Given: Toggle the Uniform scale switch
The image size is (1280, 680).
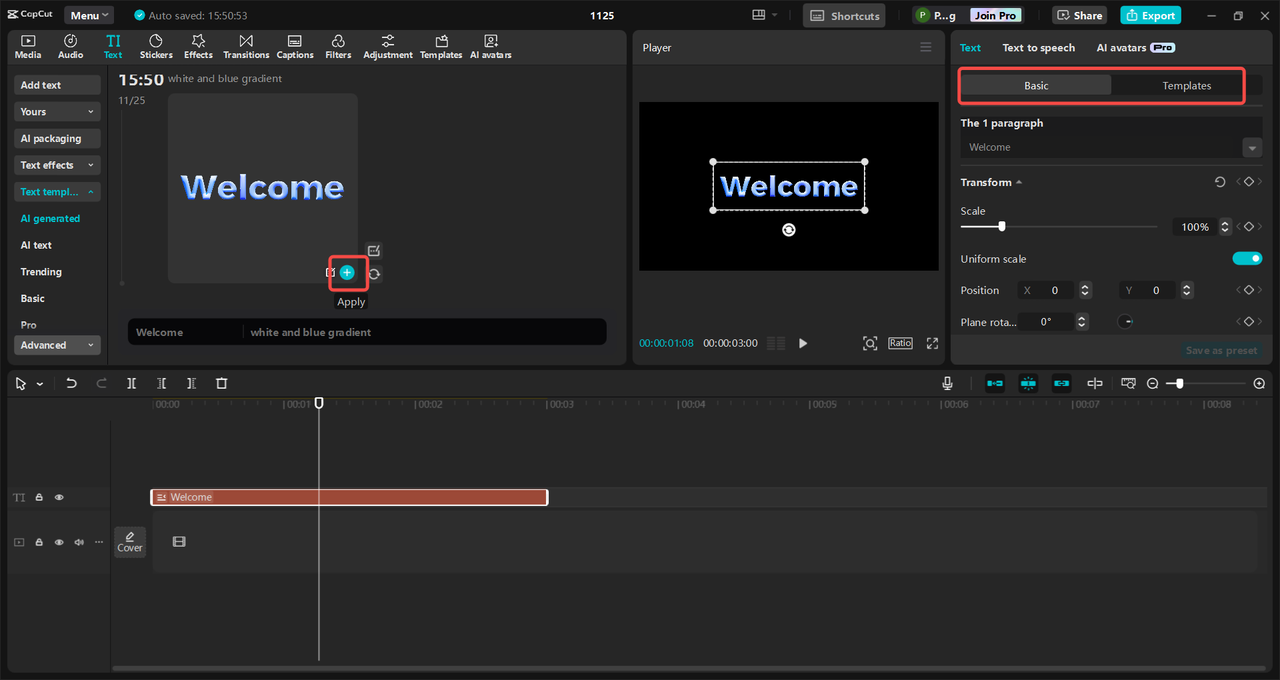Looking at the screenshot, I should 1247,258.
